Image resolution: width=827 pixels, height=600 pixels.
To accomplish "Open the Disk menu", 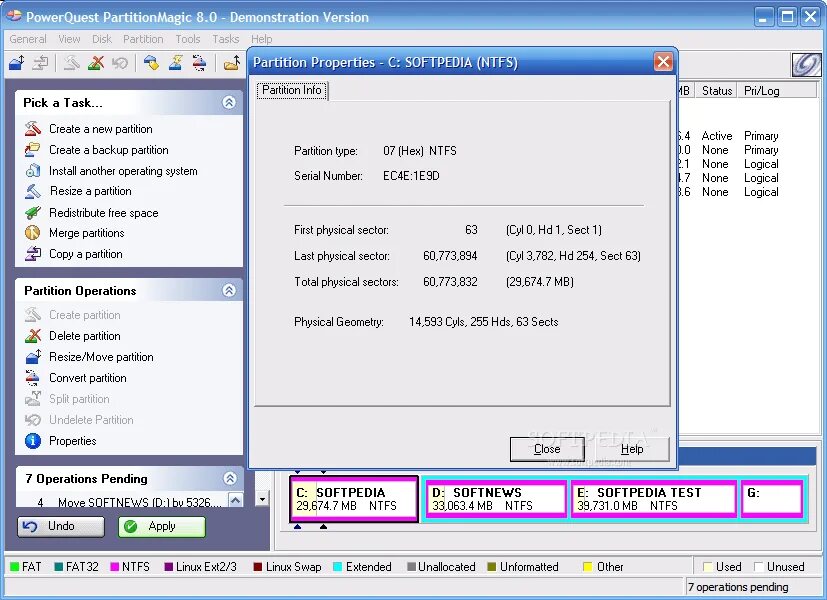I will (102, 39).
